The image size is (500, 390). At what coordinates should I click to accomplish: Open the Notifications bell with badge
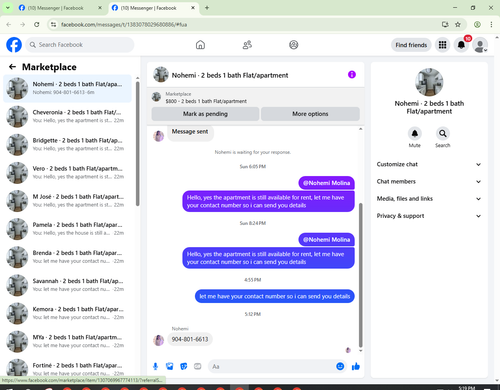[x=461, y=45]
